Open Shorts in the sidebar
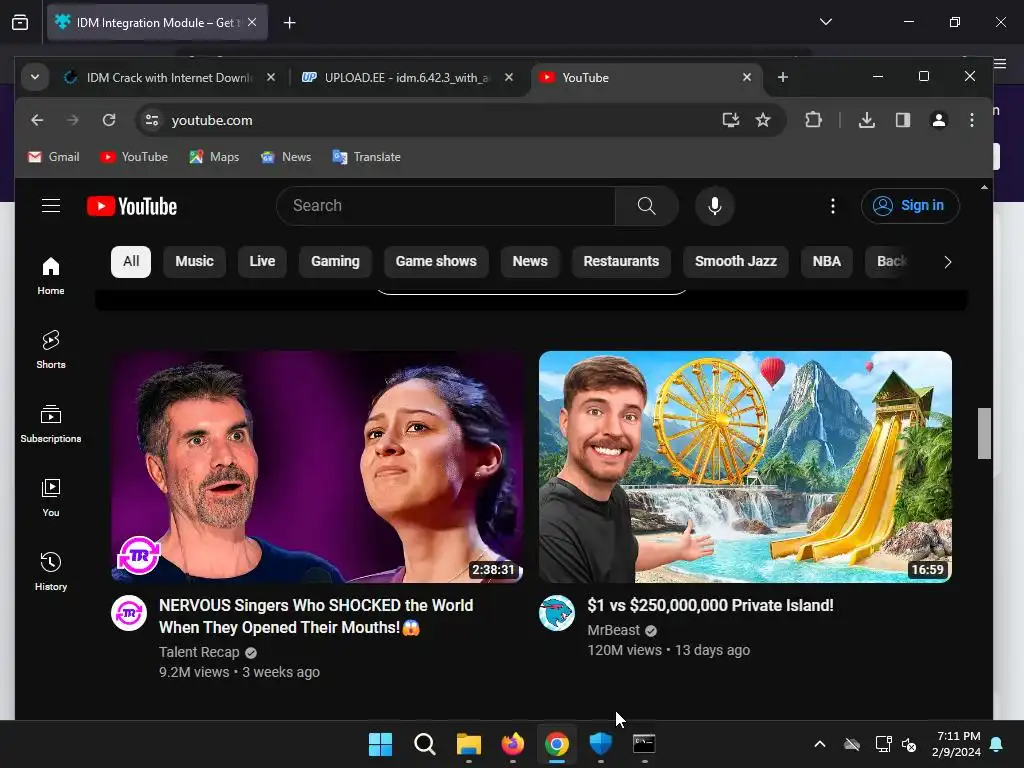Viewport: 1024px width, 768px height. [51, 349]
